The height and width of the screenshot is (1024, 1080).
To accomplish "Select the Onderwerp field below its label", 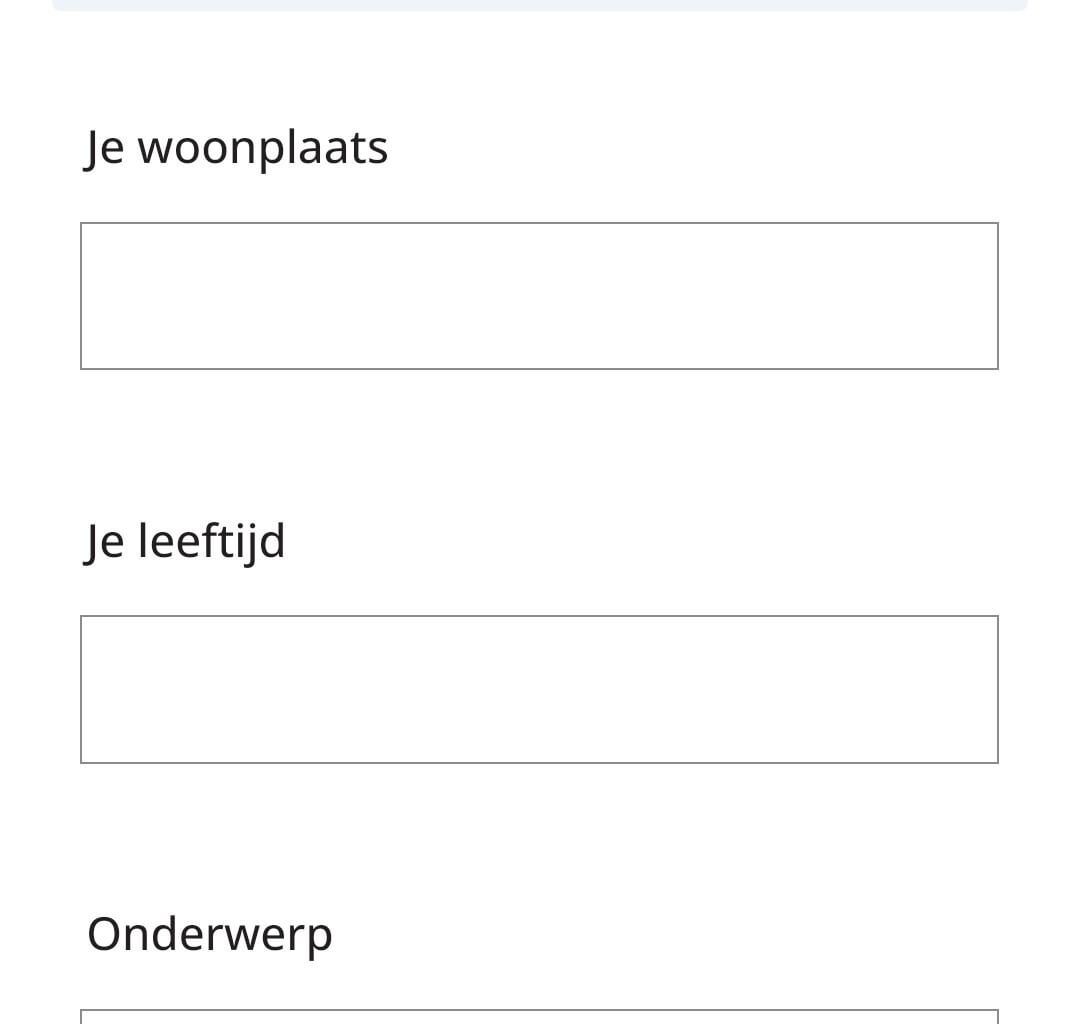I will pos(539,1017).
